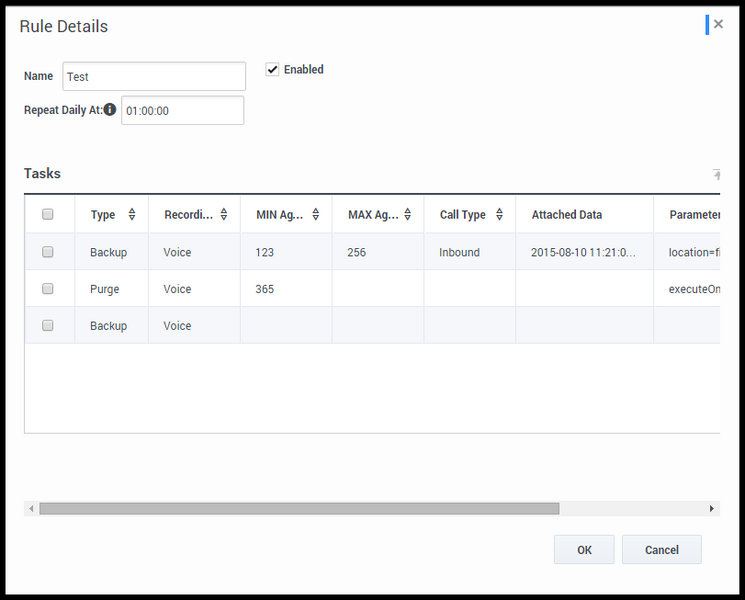745x600 pixels.
Task: Click the Type column sort arrows
Action: pos(132,214)
